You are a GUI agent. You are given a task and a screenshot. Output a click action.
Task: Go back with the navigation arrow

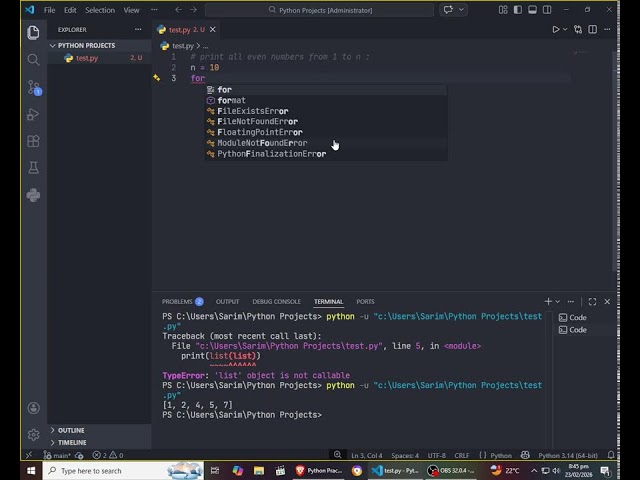[178, 10]
